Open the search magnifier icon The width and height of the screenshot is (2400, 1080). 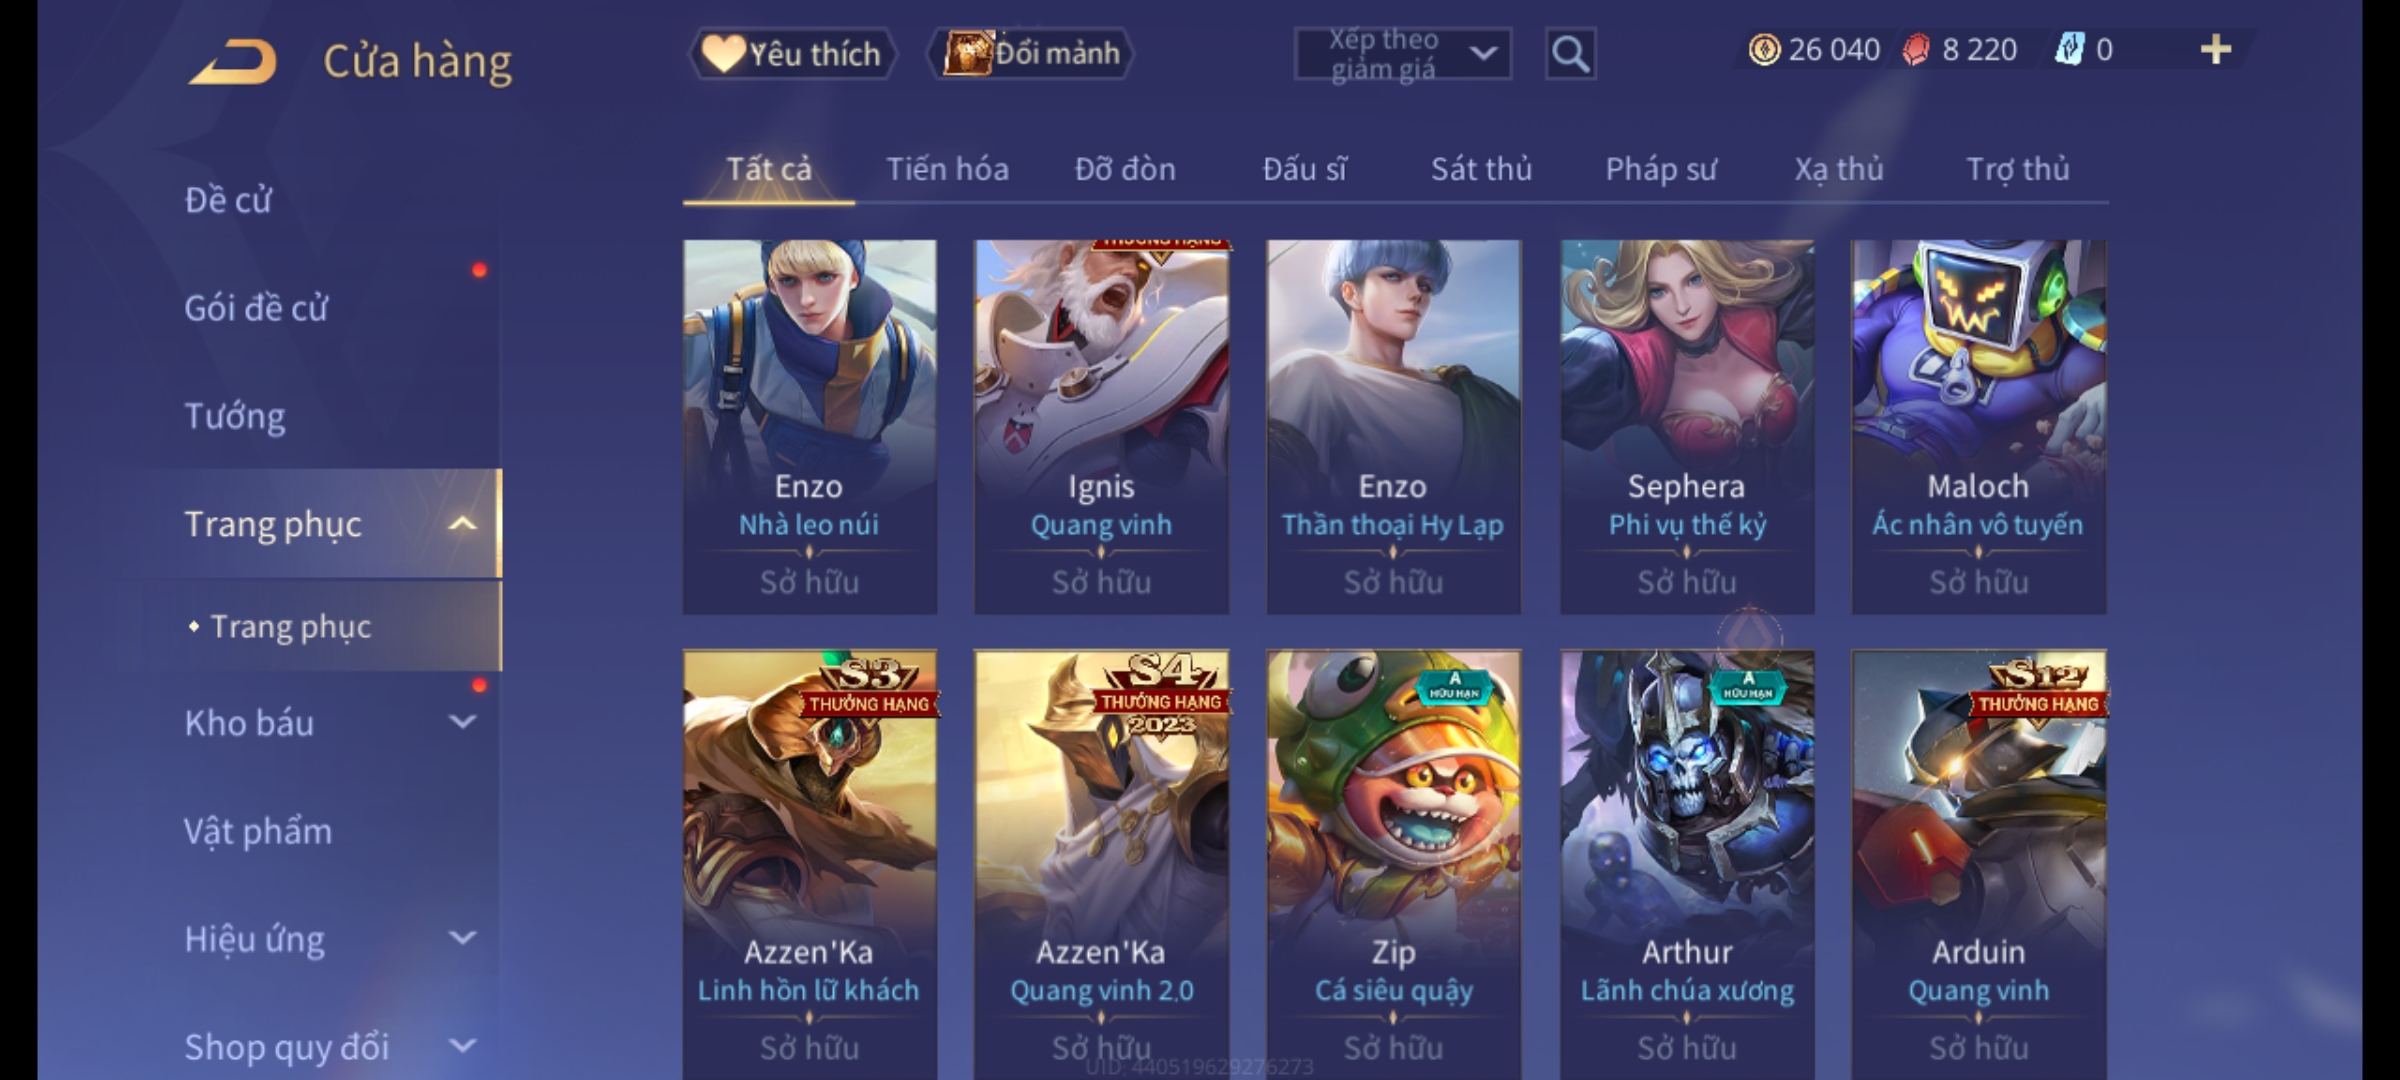point(1570,54)
